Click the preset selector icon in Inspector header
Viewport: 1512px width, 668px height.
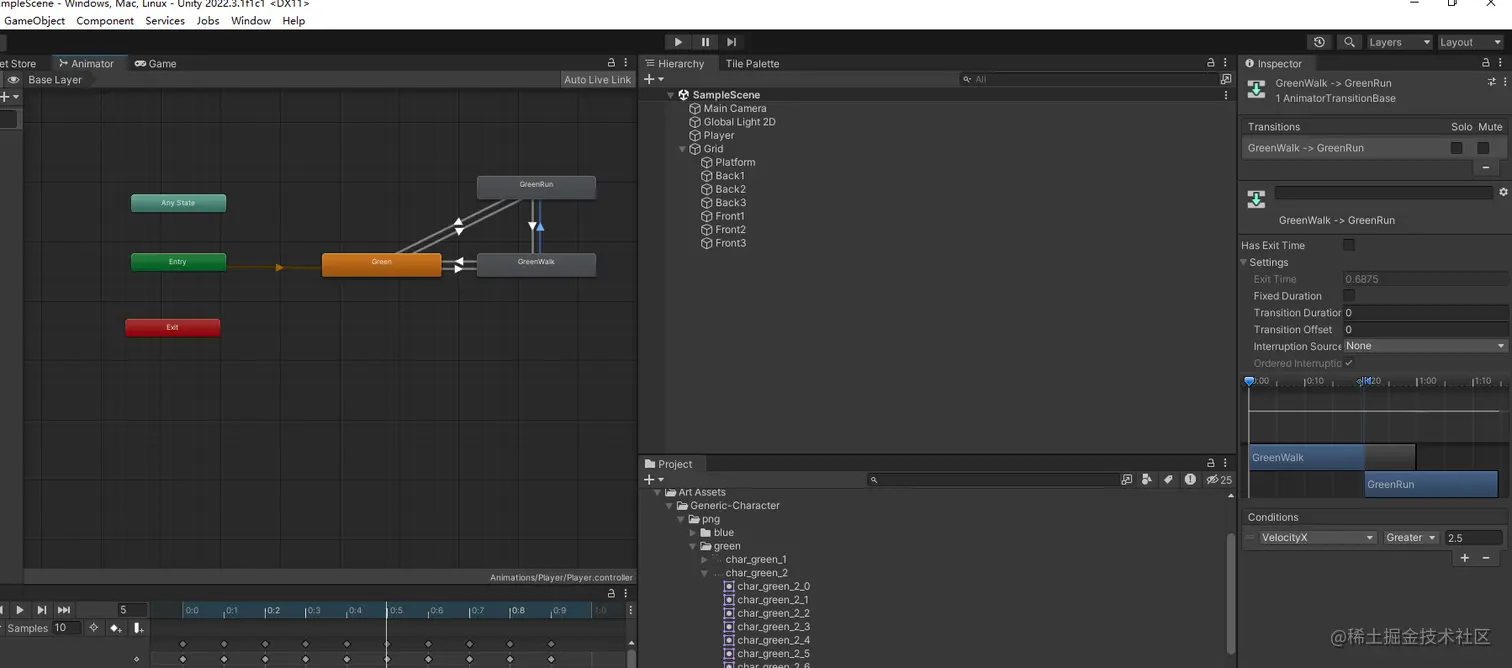click(x=1491, y=83)
